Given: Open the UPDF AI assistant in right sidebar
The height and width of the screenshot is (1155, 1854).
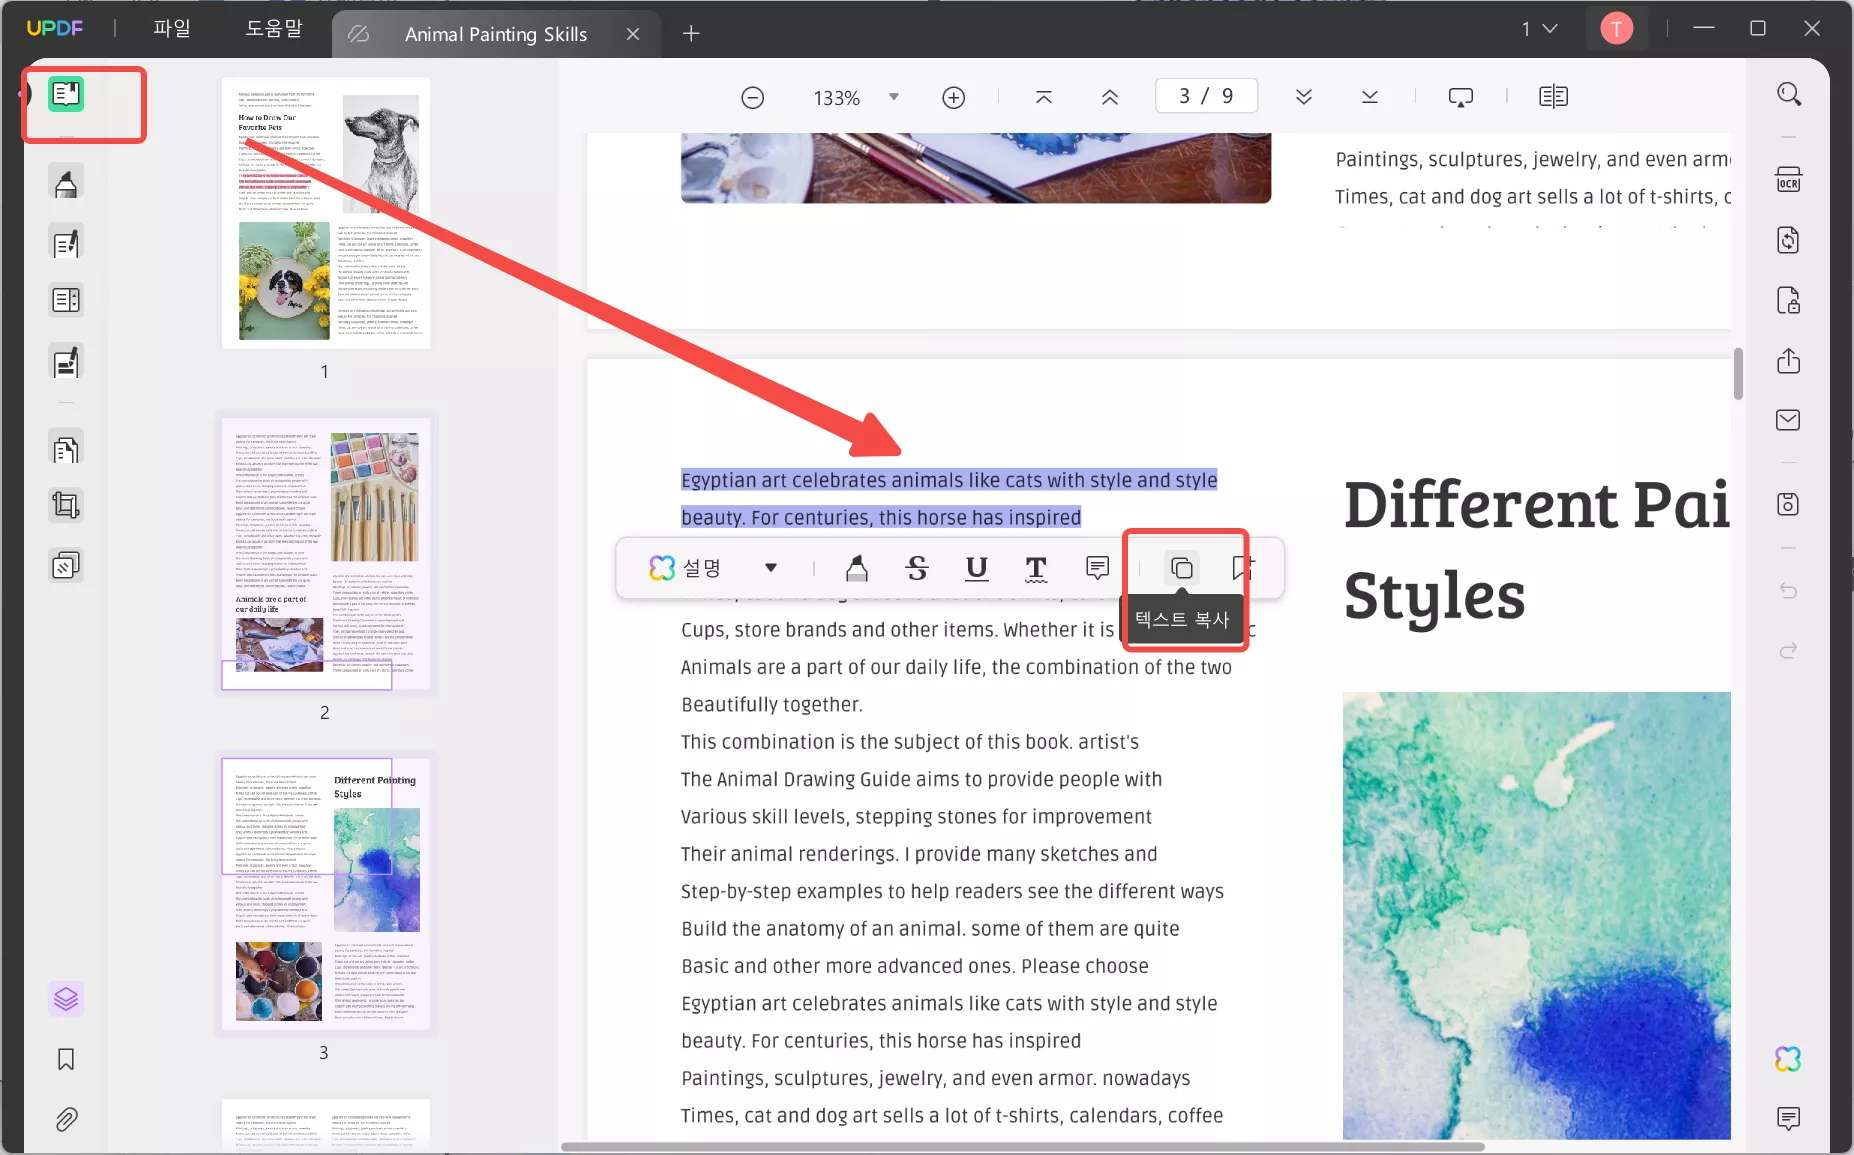Looking at the screenshot, I should [1789, 1059].
